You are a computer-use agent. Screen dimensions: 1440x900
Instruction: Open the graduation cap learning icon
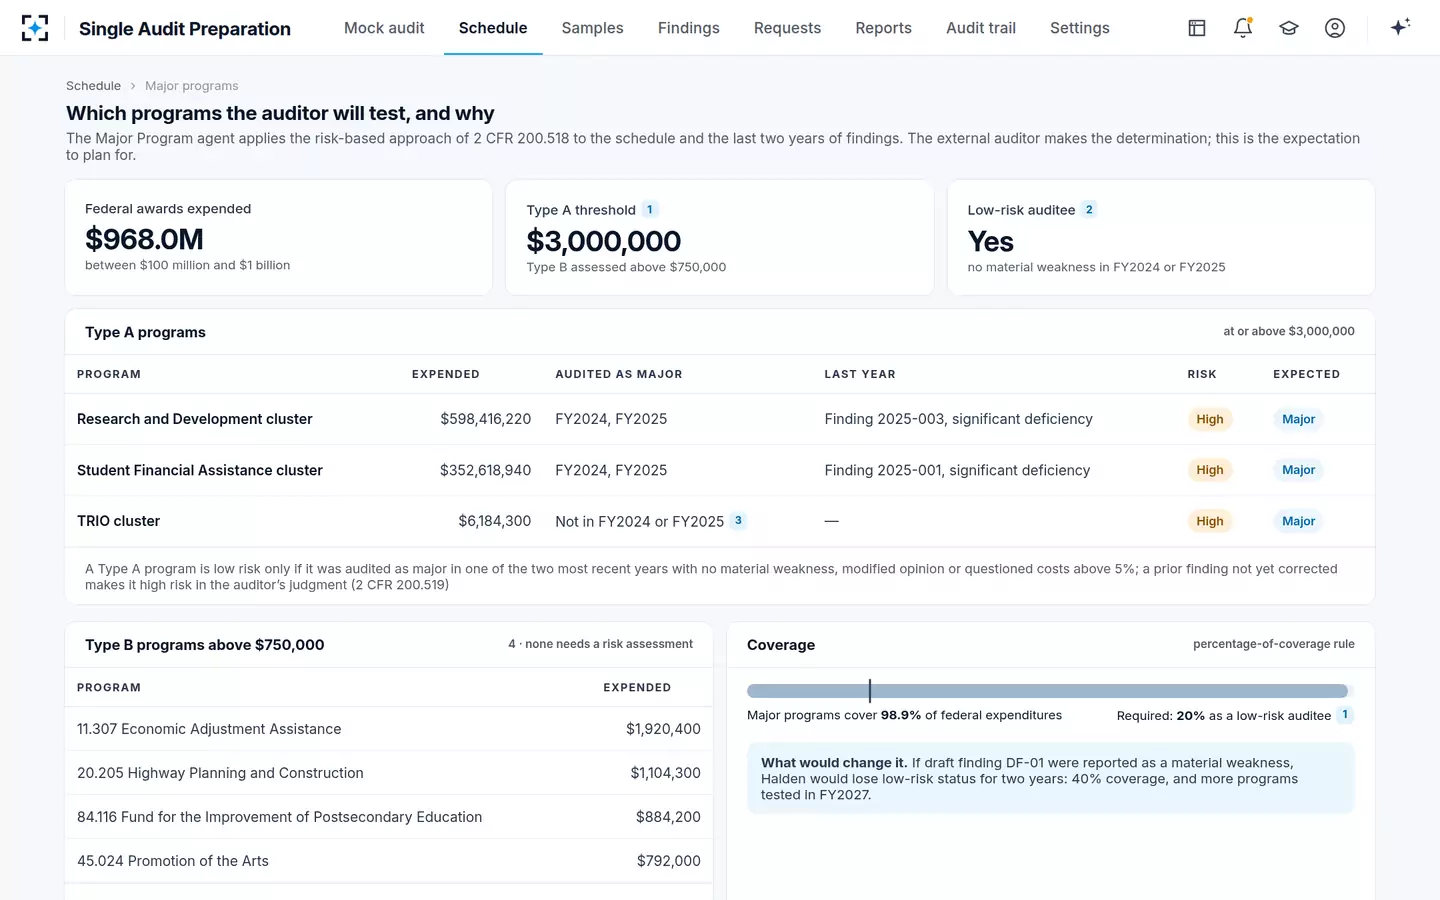1289,28
